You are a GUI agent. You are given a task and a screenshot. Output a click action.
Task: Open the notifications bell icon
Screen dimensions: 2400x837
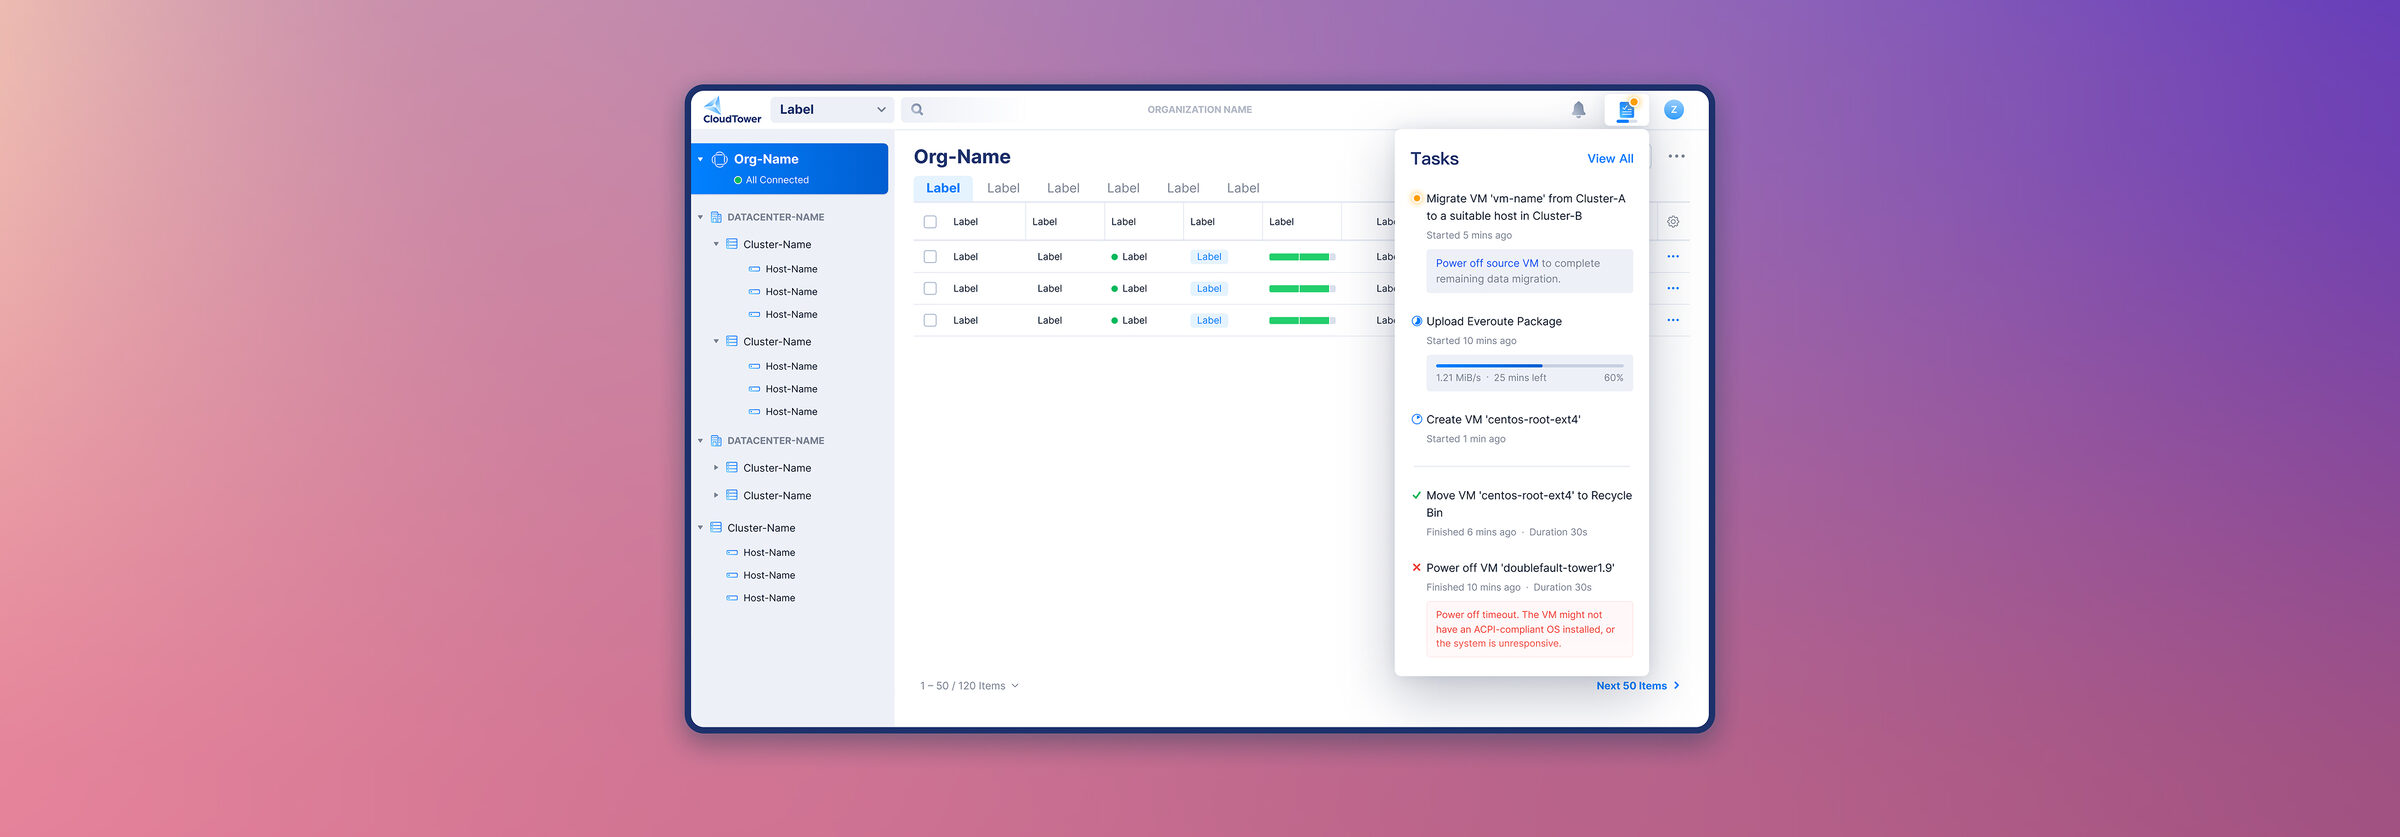click(1578, 110)
